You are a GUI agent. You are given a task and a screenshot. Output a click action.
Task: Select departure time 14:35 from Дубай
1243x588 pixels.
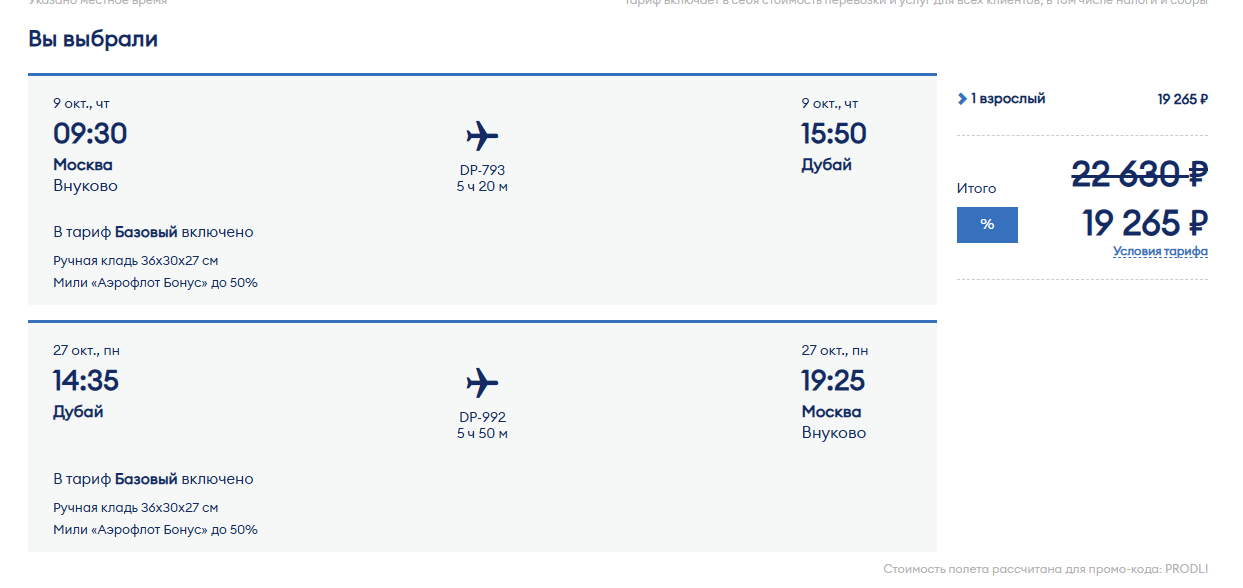point(86,381)
